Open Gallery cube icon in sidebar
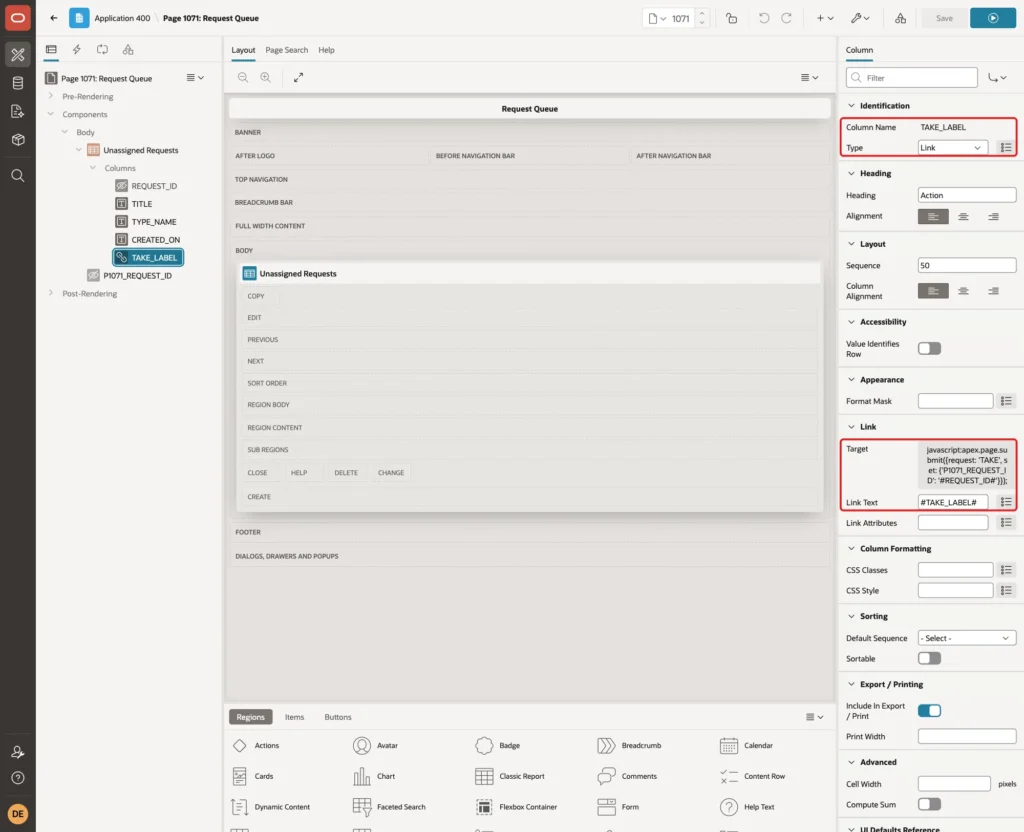This screenshot has width=1024, height=832. click(18, 139)
